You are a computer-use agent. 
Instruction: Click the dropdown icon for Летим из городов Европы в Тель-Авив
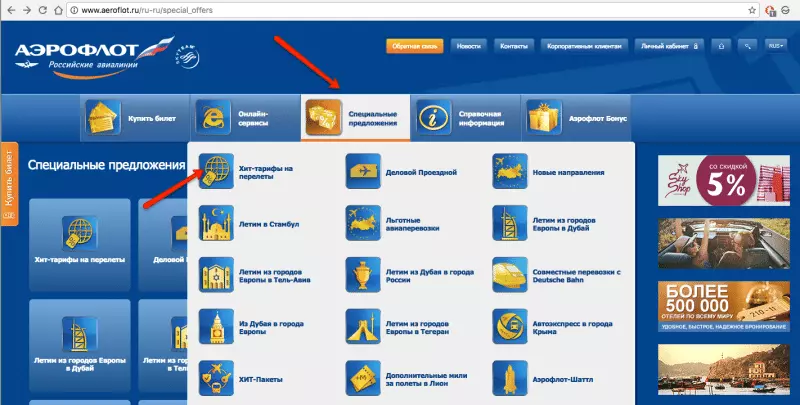coord(216,275)
